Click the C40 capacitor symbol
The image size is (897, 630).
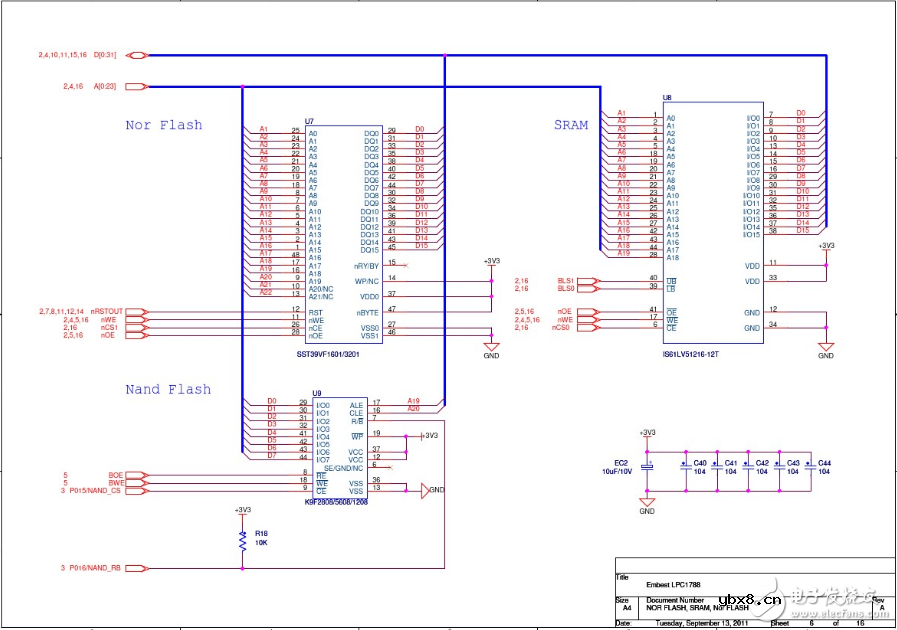pyautogui.click(x=686, y=465)
